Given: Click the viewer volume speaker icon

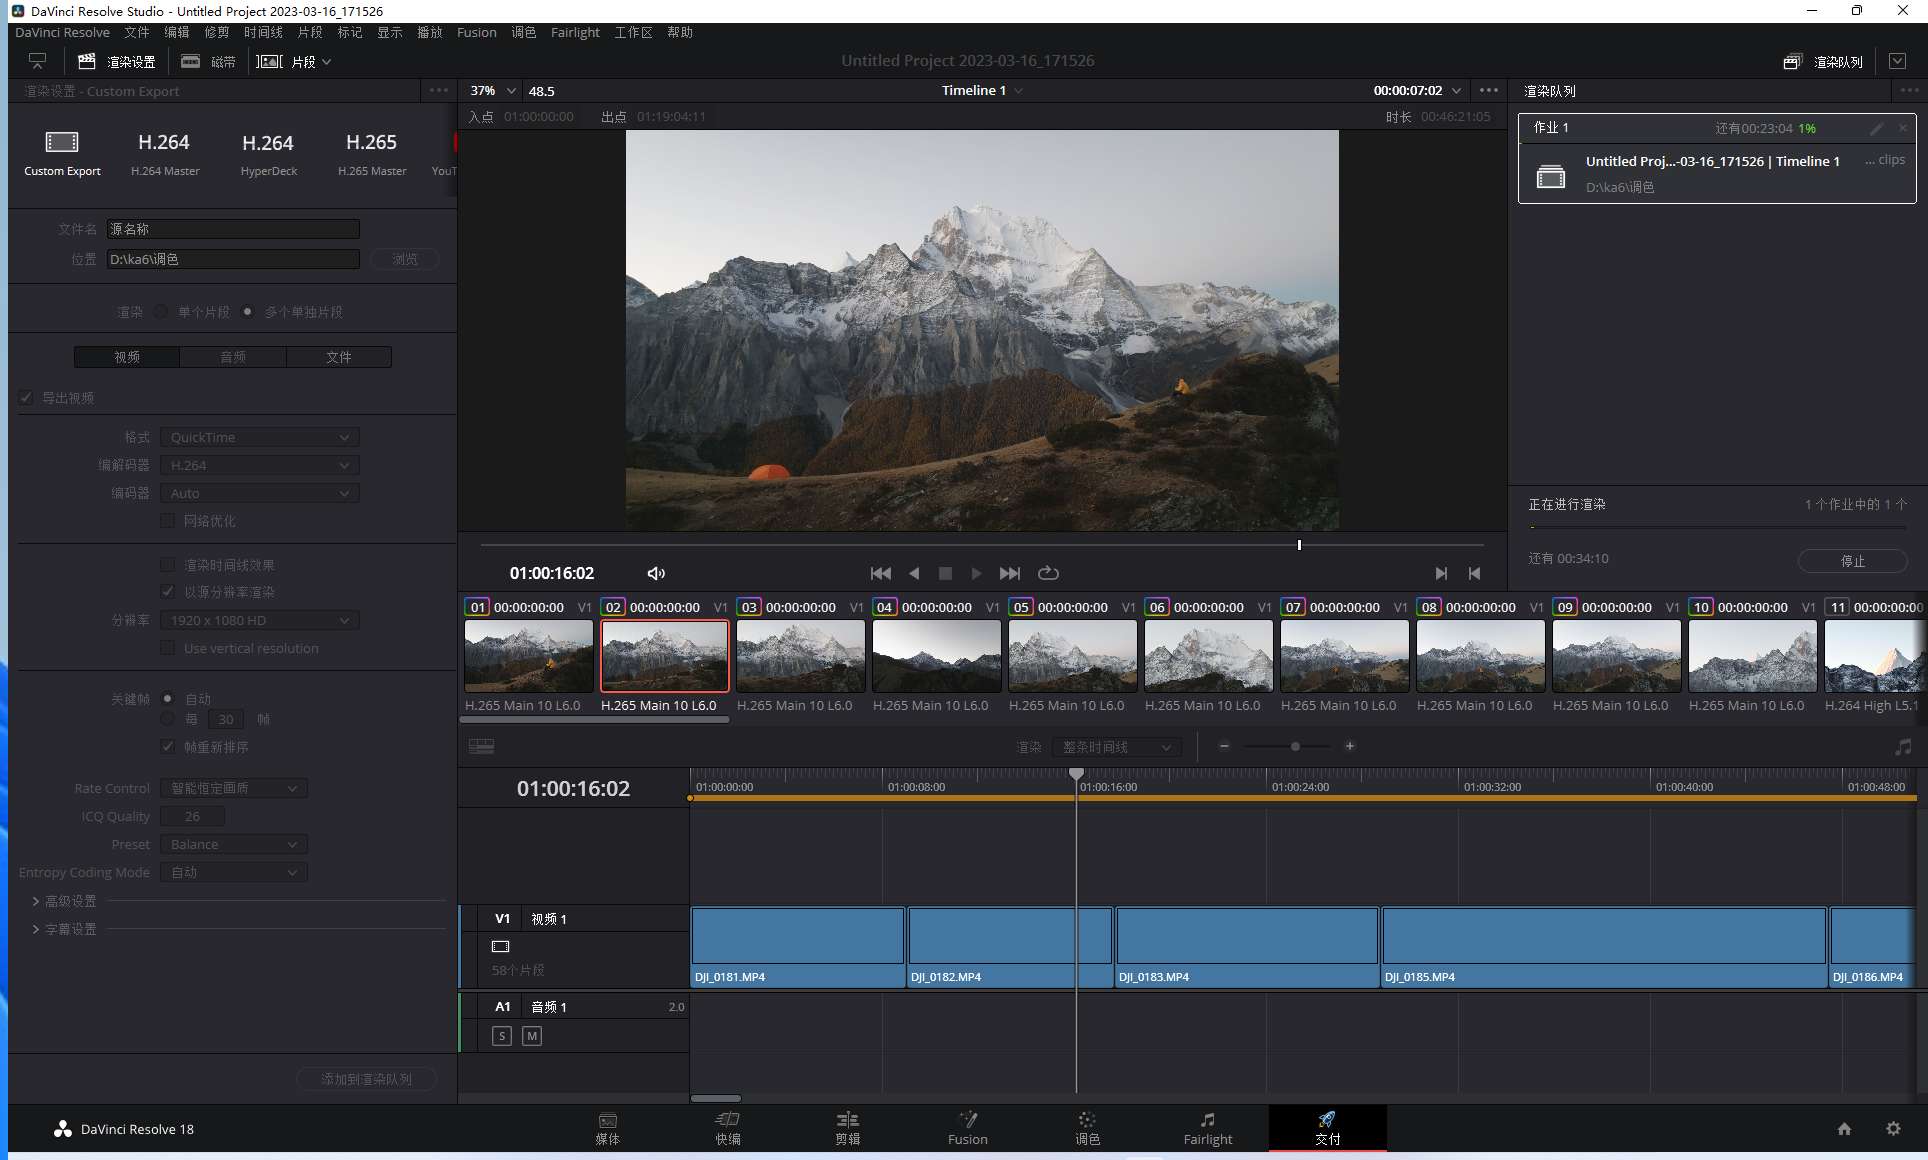Looking at the screenshot, I should click(x=656, y=573).
